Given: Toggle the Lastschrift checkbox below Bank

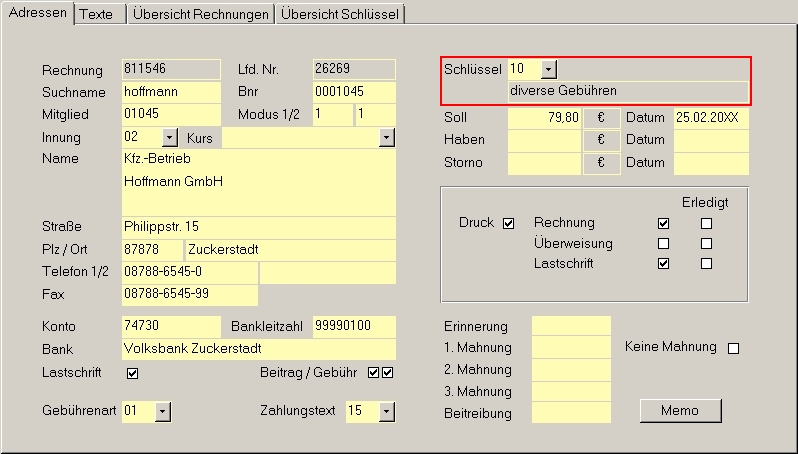Looking at the screenshot, I should [x=132, y=373].
